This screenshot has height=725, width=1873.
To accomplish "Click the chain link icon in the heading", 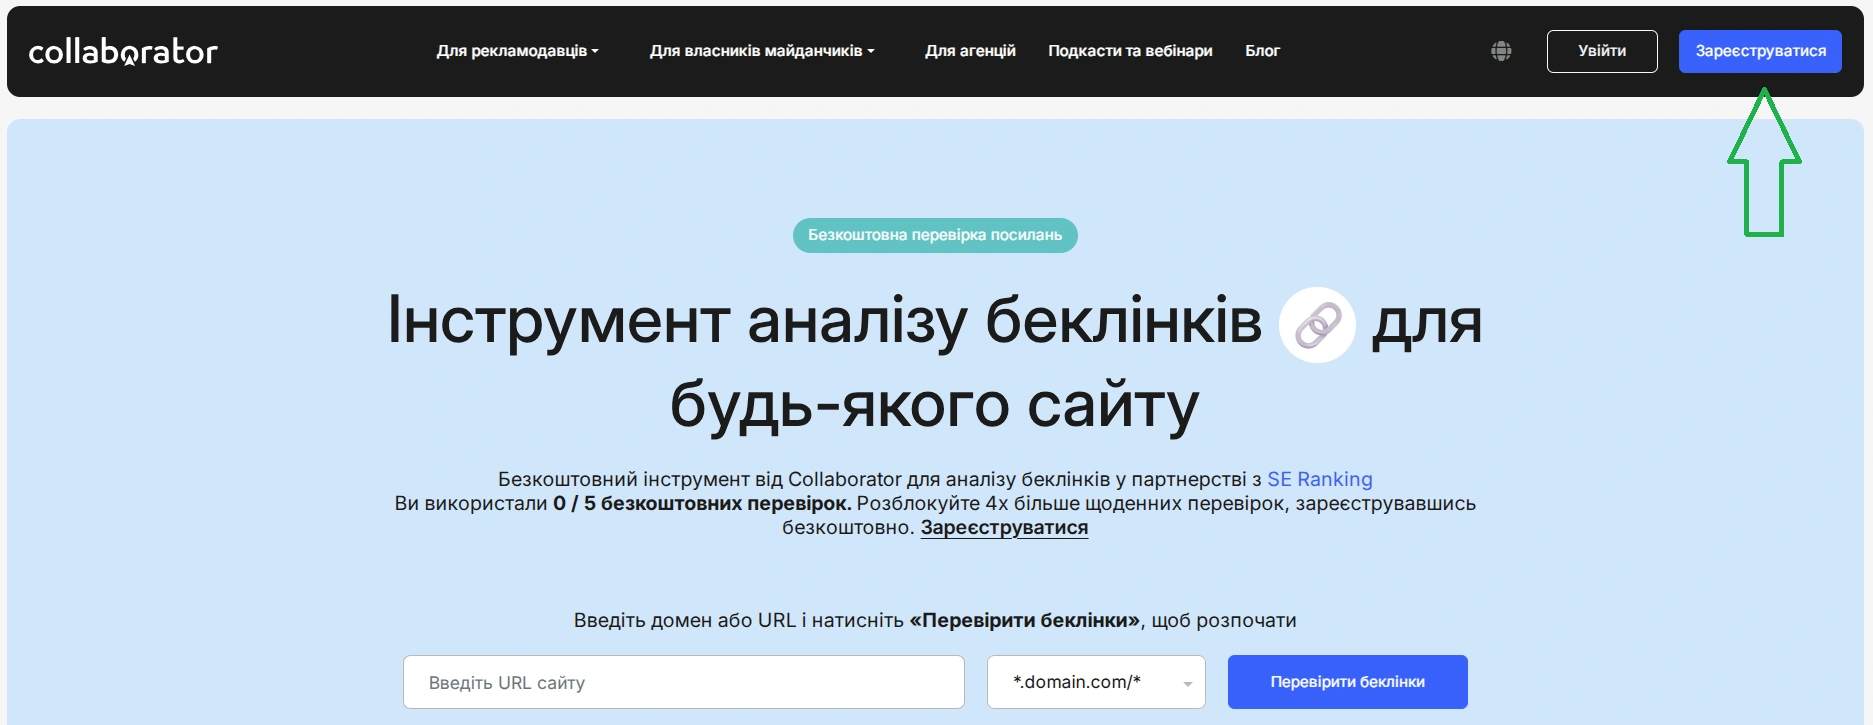I will 1318,325.
